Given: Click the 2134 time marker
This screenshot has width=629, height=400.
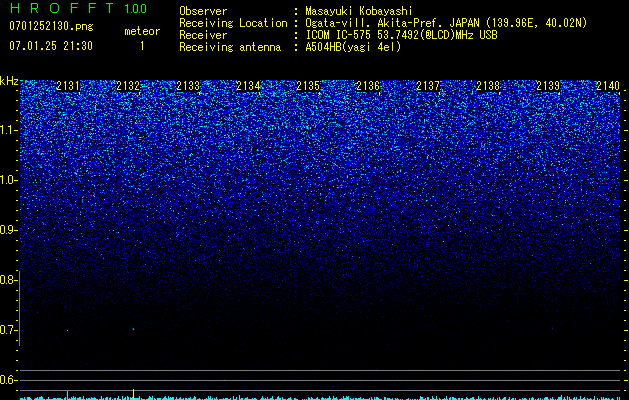Looking at the screenshot, I should 248,86.
